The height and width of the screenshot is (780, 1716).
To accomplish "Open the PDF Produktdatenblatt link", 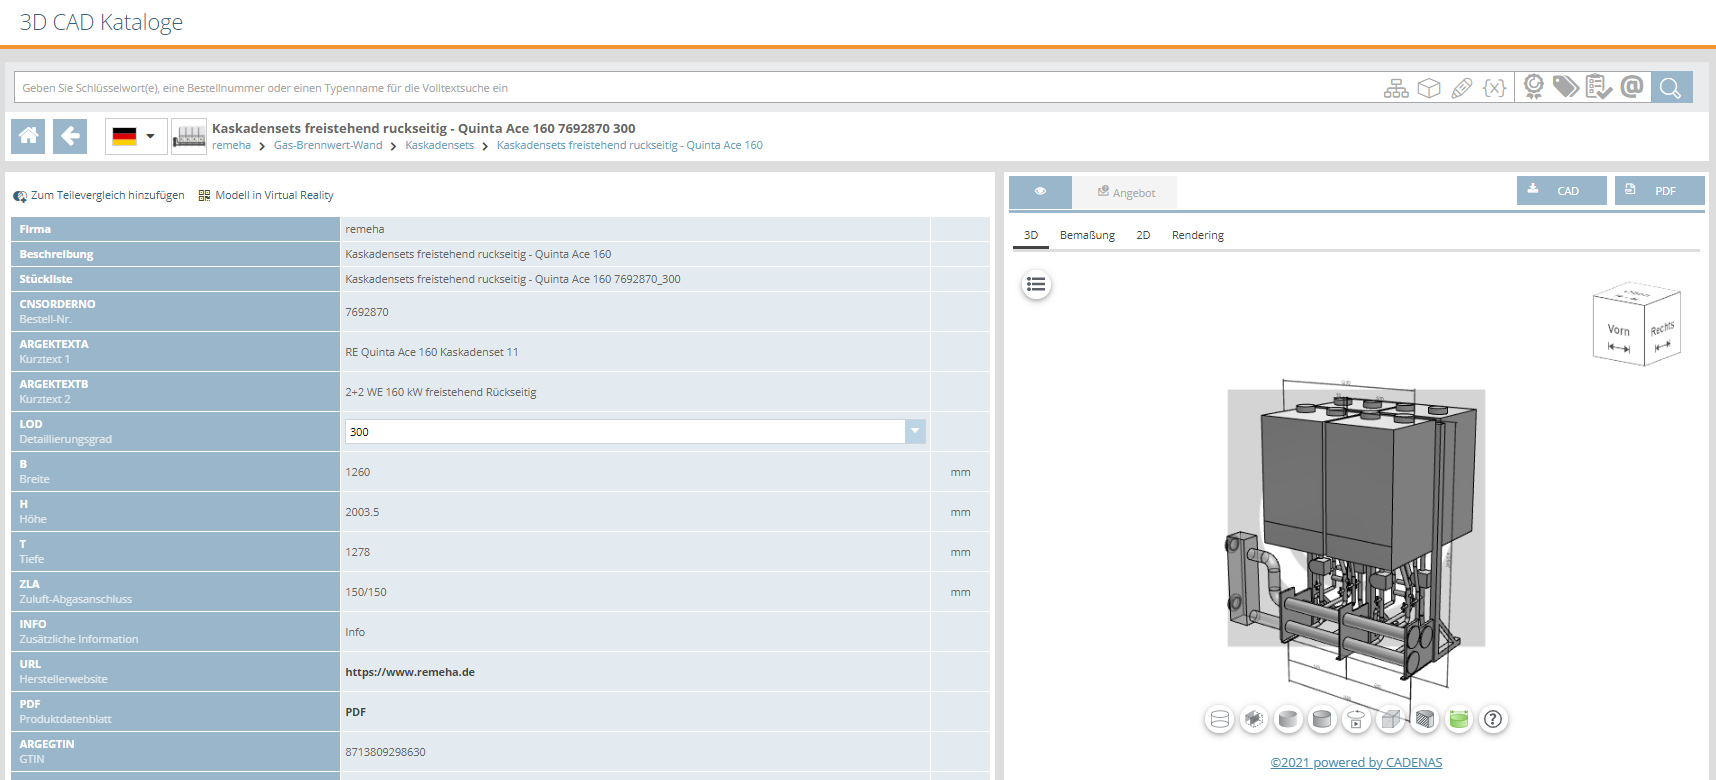I will click(x=356, y=712).
